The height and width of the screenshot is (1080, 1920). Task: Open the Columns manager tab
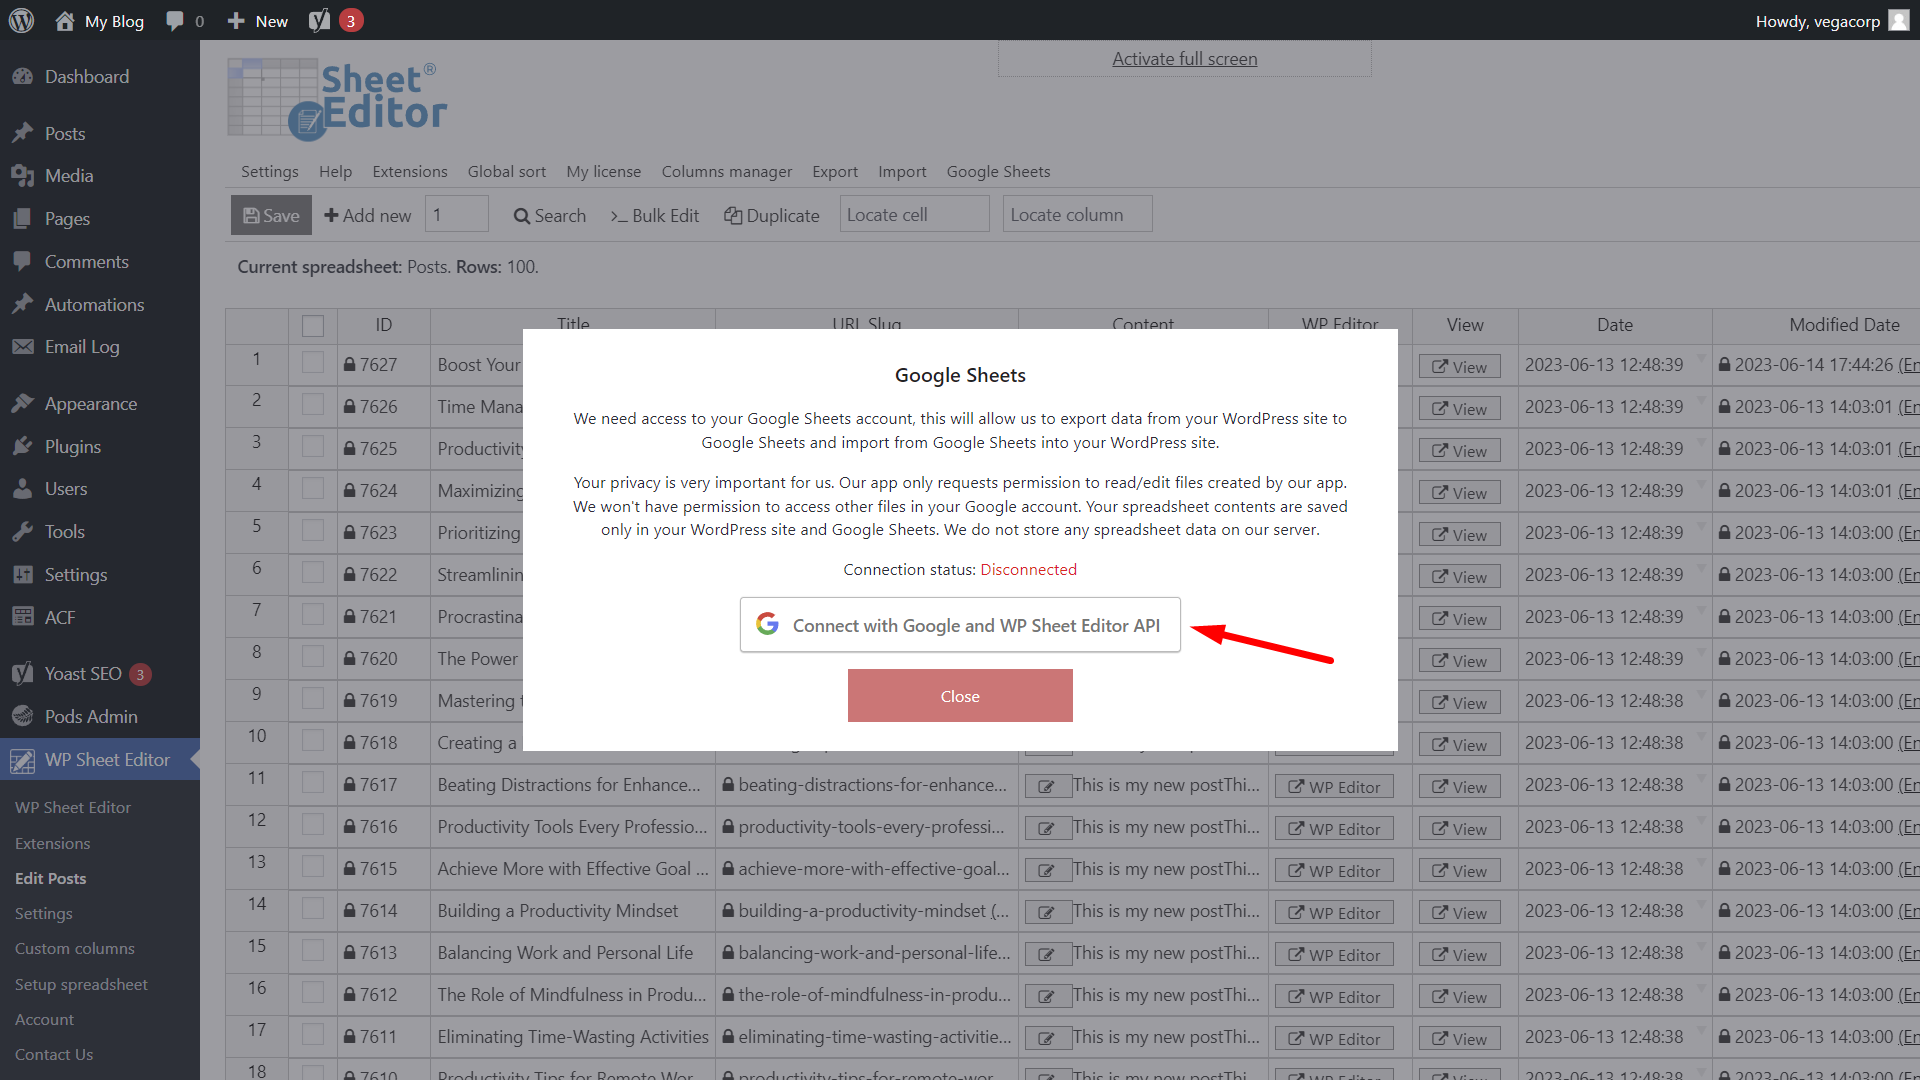pos(726,171)
